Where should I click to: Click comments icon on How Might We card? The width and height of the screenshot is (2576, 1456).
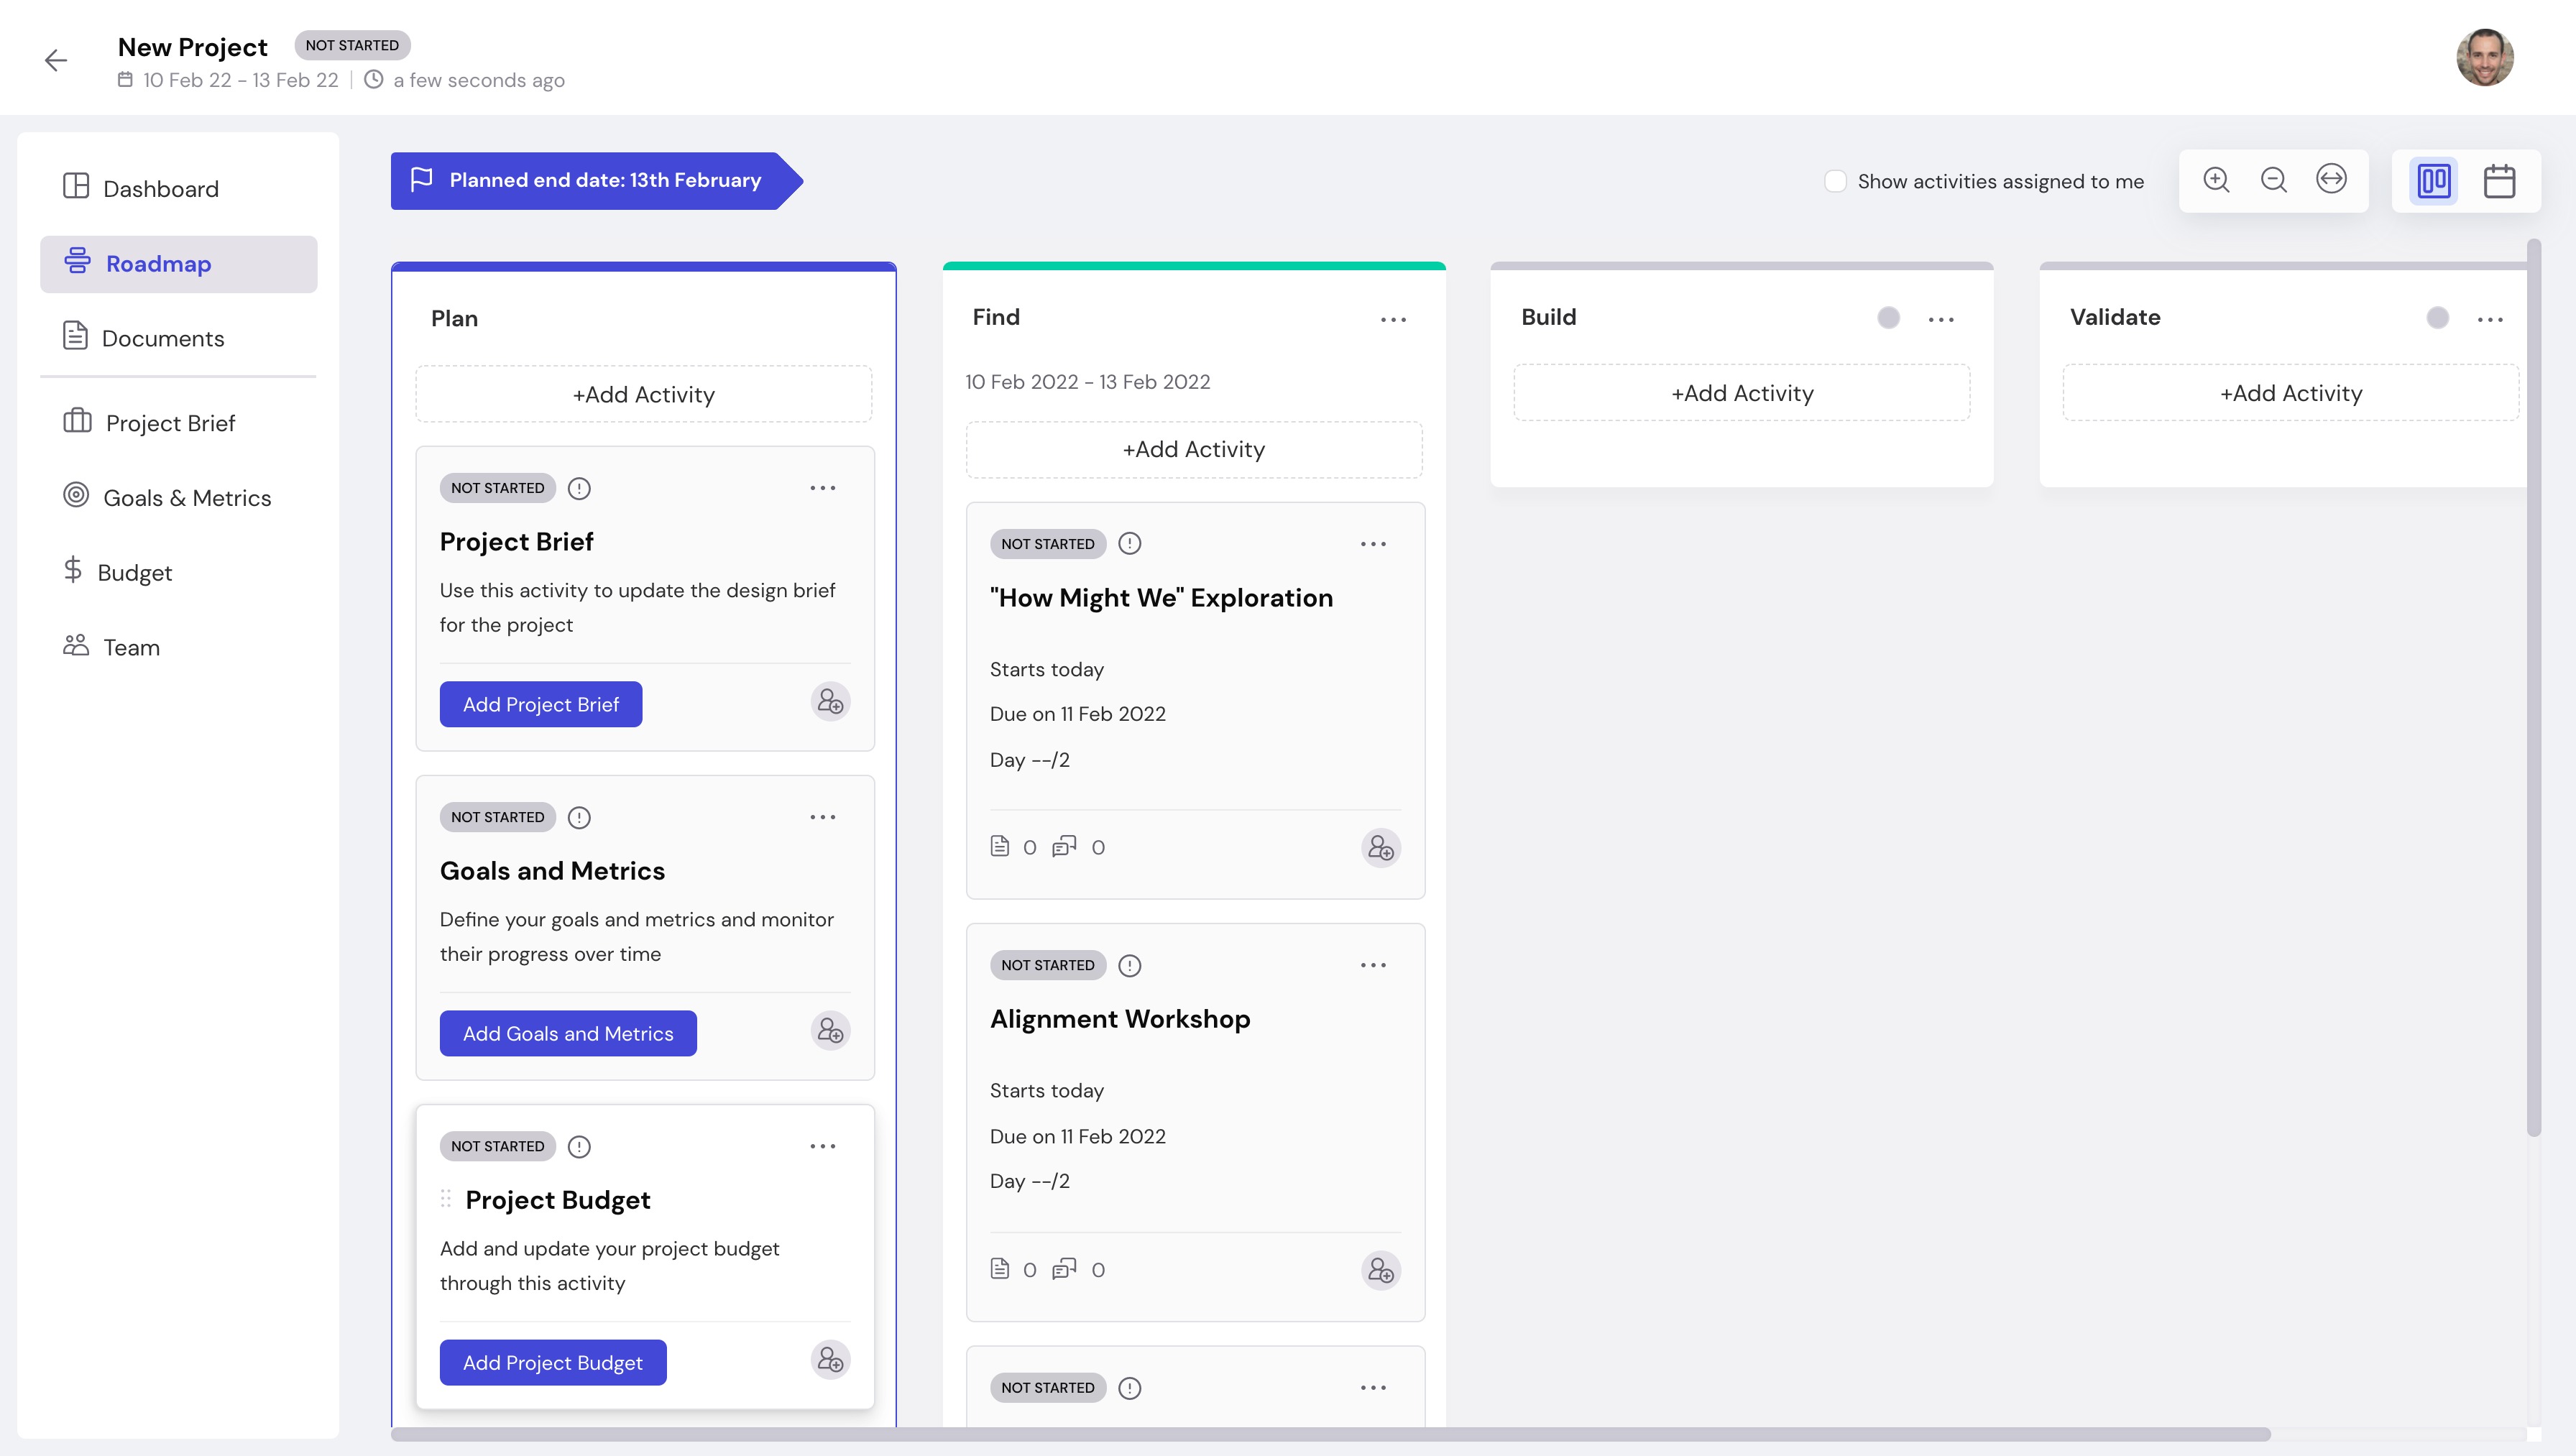[x=1064, y=846]
